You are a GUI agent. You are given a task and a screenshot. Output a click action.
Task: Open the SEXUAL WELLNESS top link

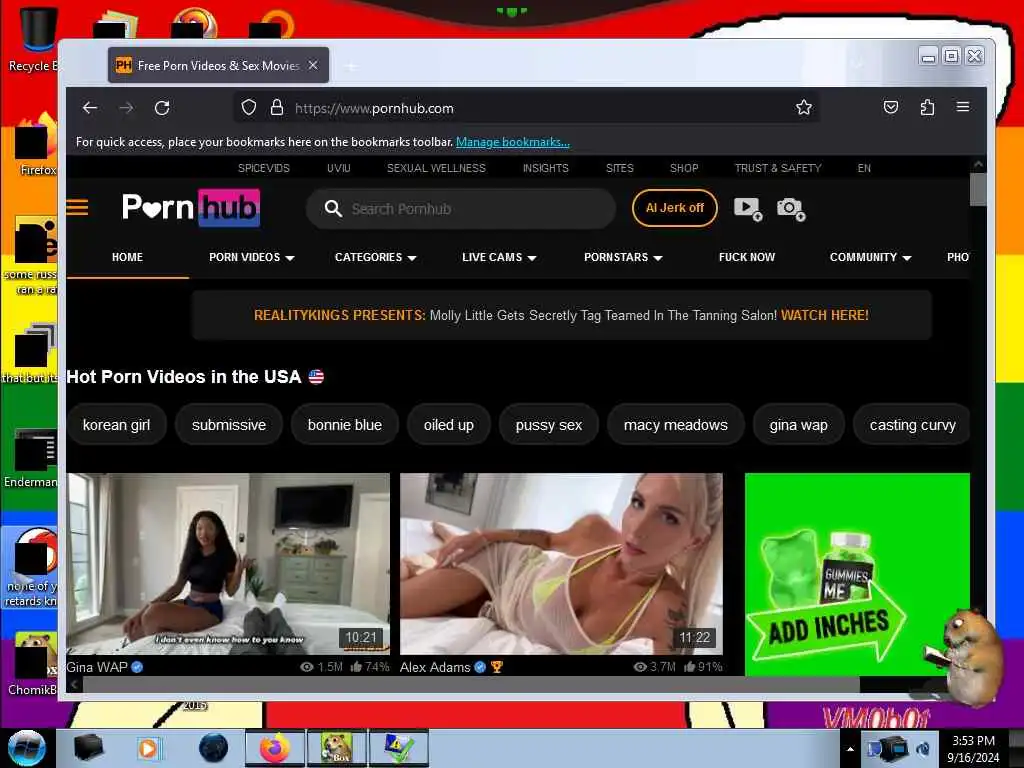coord(436,168)
